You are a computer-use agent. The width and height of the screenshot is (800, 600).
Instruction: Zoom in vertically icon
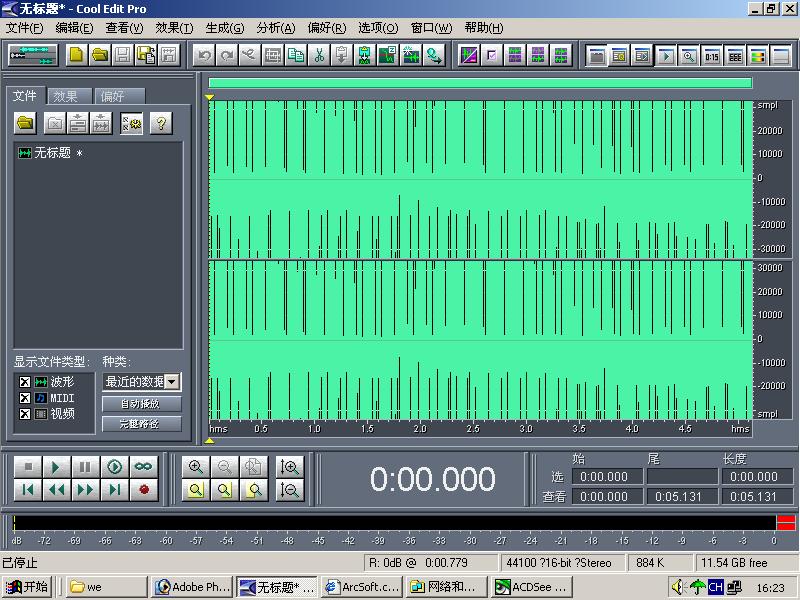coord(289,467)
